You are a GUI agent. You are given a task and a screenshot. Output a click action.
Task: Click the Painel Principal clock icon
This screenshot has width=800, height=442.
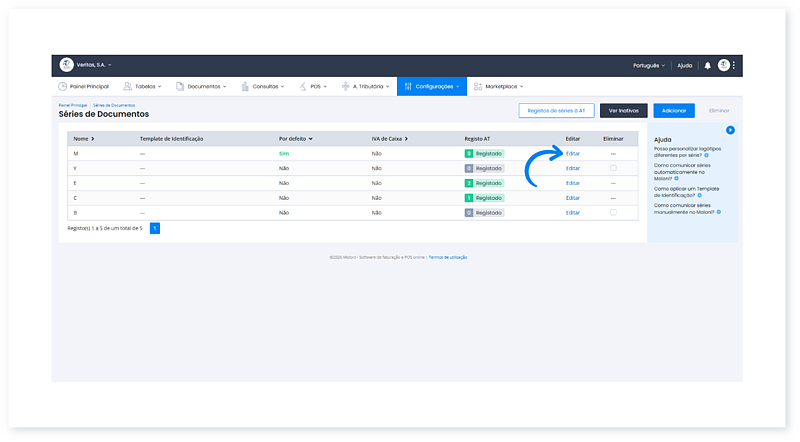click(63, 87)
